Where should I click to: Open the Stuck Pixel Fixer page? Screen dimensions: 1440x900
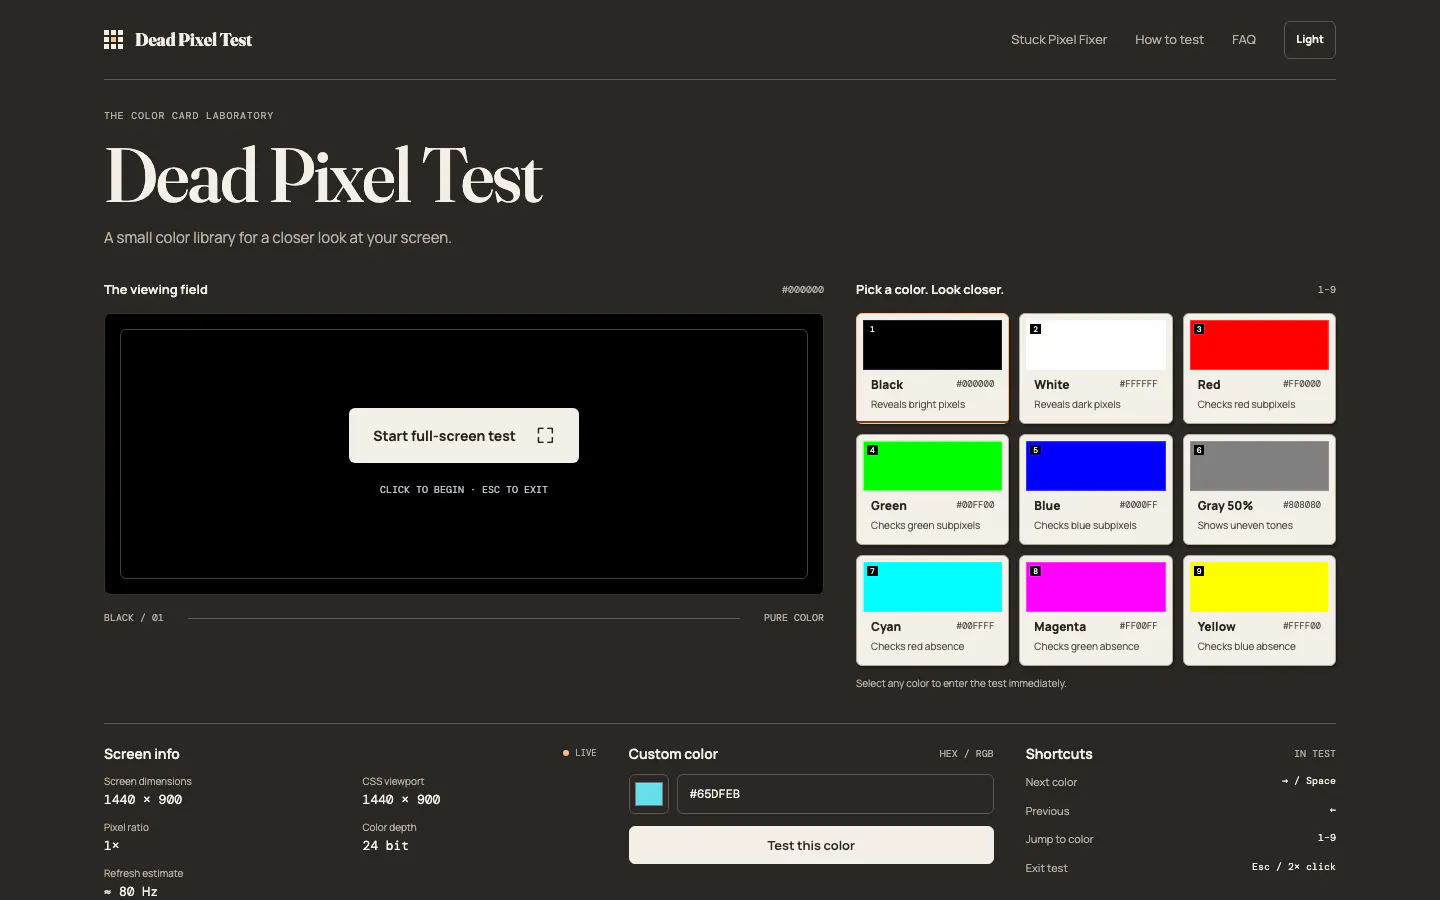pyautogui.click(x=1058, y=40)
